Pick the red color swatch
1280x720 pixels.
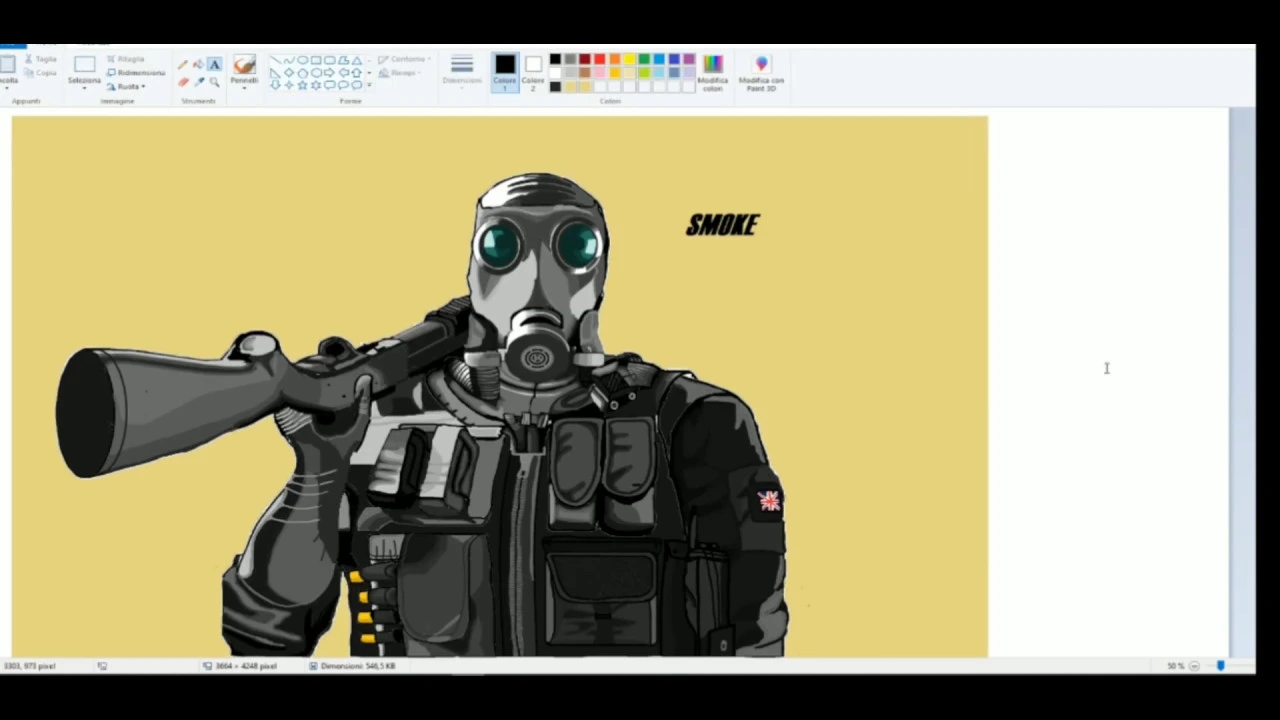600,59
